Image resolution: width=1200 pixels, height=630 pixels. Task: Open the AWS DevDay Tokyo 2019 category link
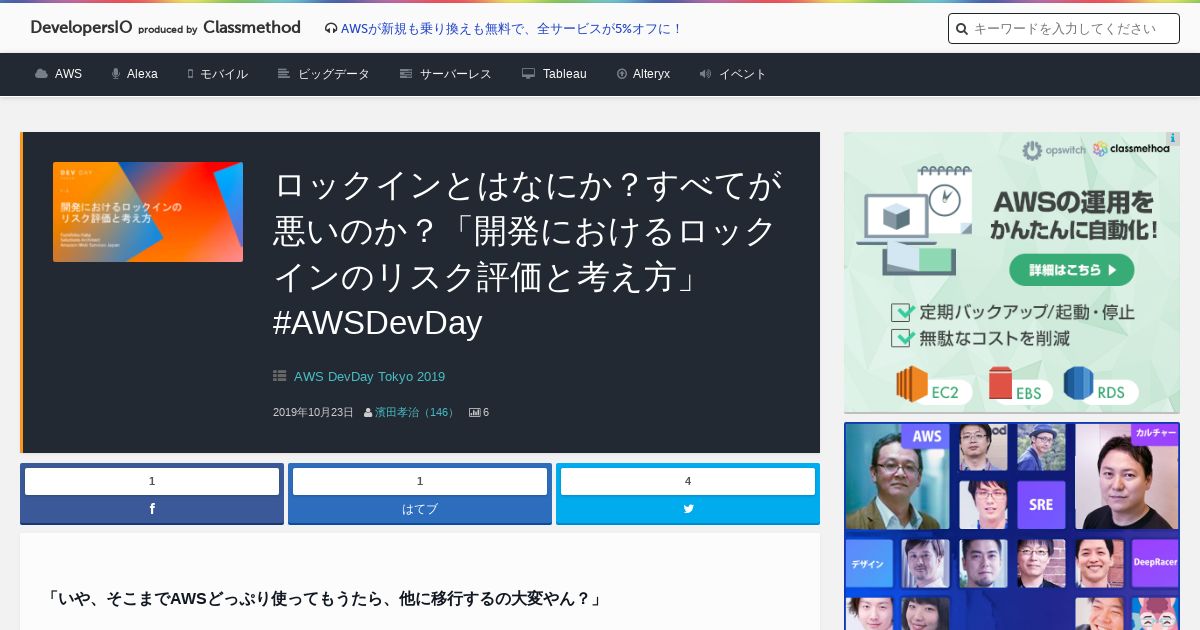[x=369, y=376]
